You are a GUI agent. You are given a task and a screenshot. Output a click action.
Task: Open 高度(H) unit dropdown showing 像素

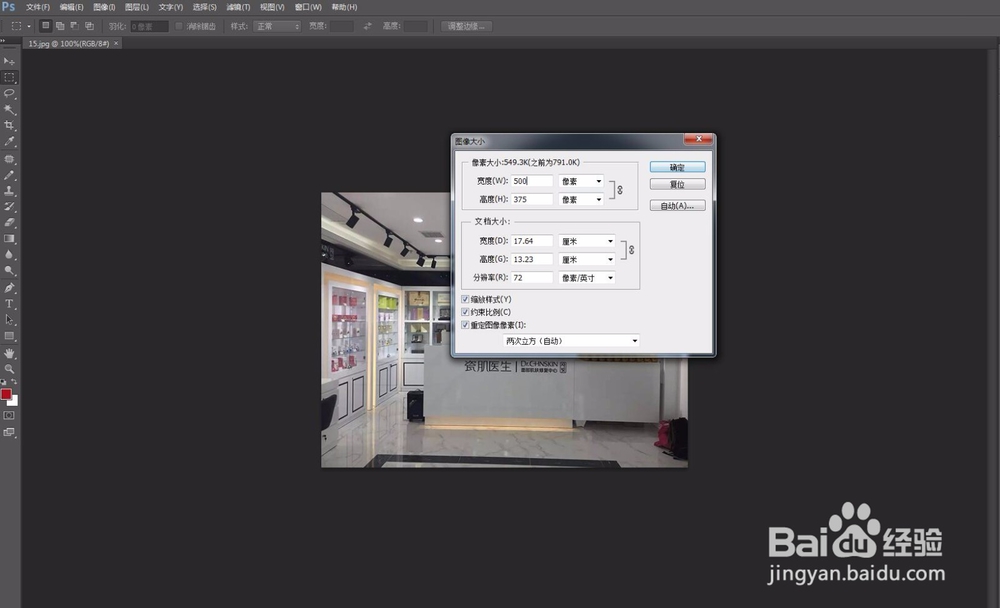(x=581, y=200)
